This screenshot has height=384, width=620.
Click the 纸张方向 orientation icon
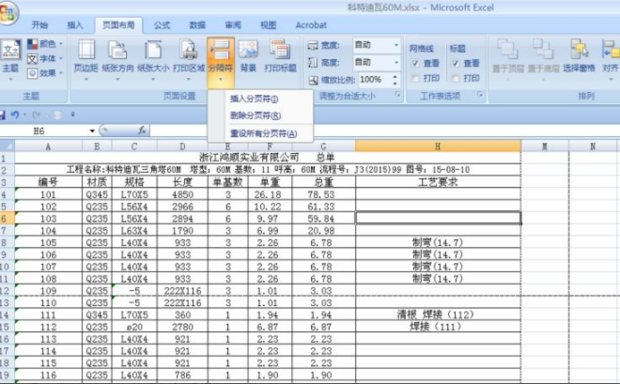[118, 50]
